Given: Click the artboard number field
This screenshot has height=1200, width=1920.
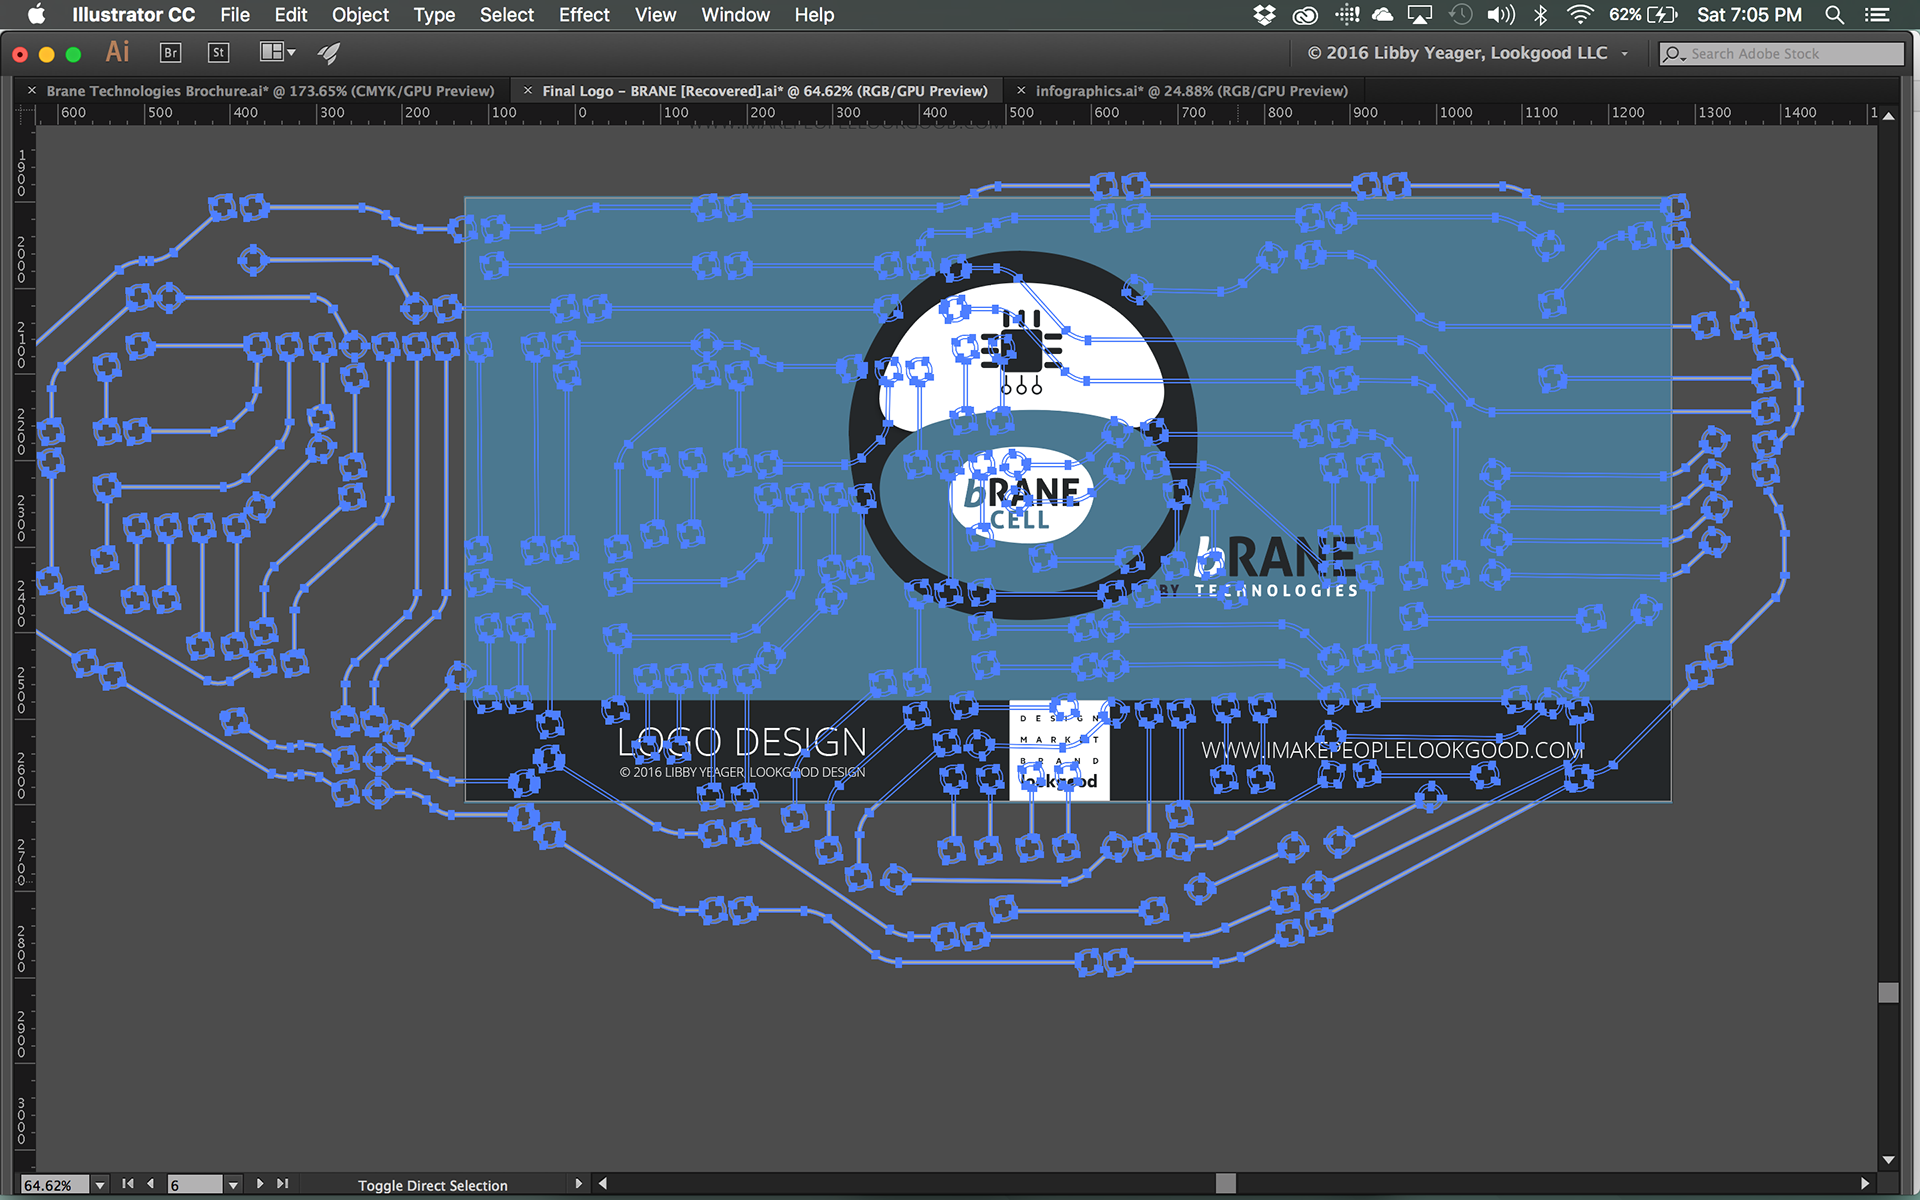Looking at the screenshot, I should pos(195,1185).
